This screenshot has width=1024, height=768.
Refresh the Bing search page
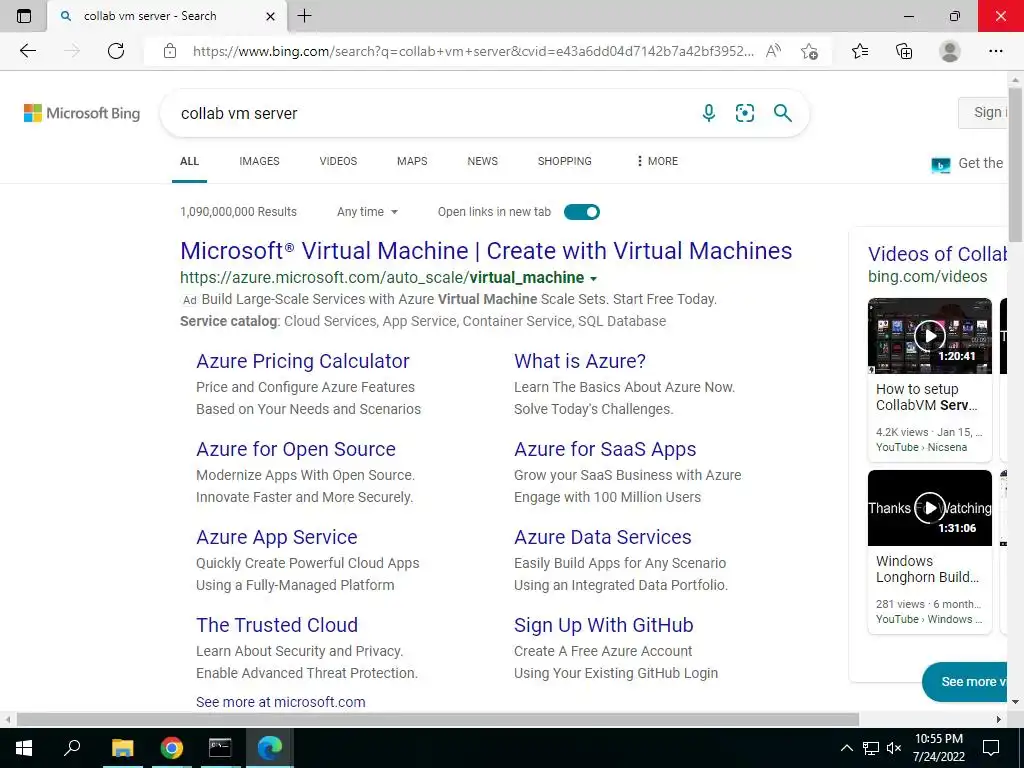coord(116,51)
